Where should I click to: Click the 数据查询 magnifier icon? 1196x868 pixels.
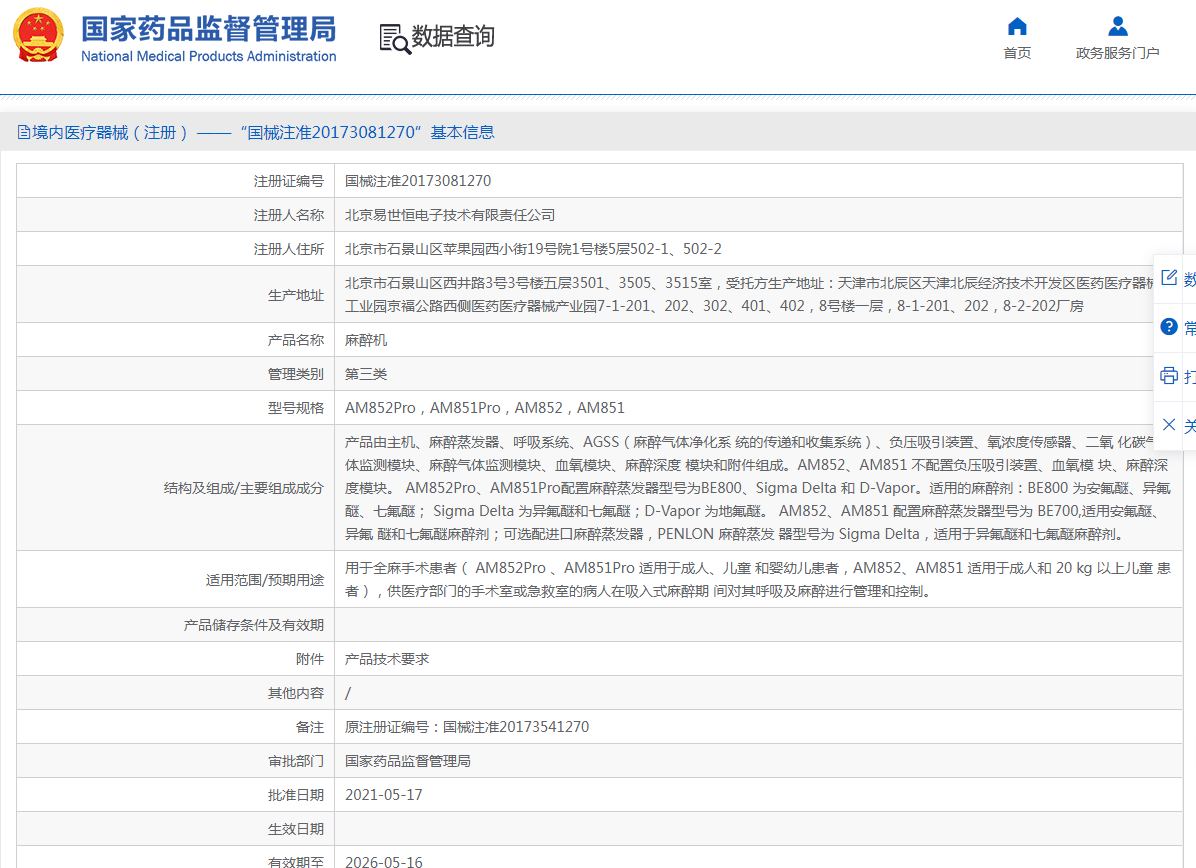point(395,38)
